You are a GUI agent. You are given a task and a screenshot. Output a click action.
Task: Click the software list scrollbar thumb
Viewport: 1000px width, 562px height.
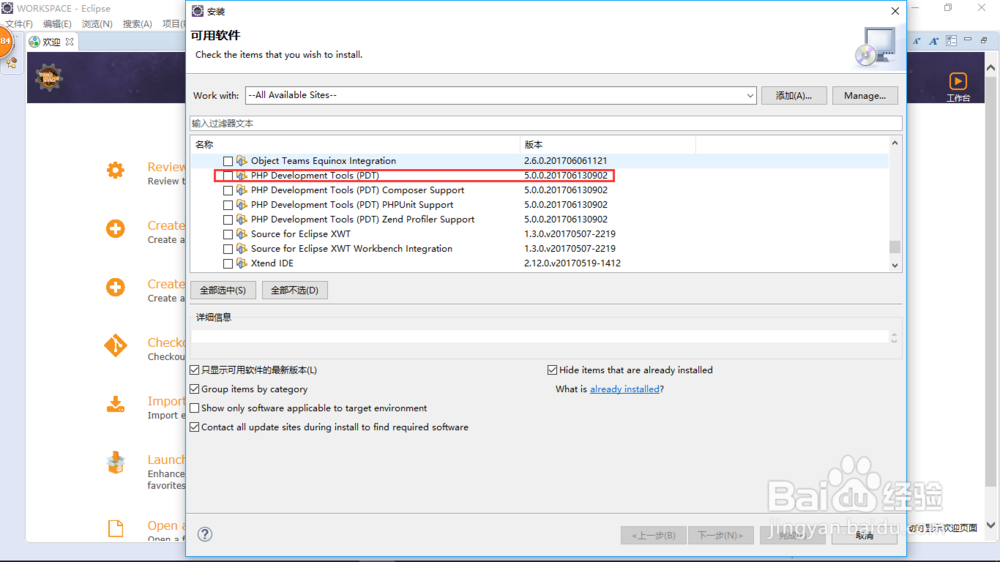(895, 247)
